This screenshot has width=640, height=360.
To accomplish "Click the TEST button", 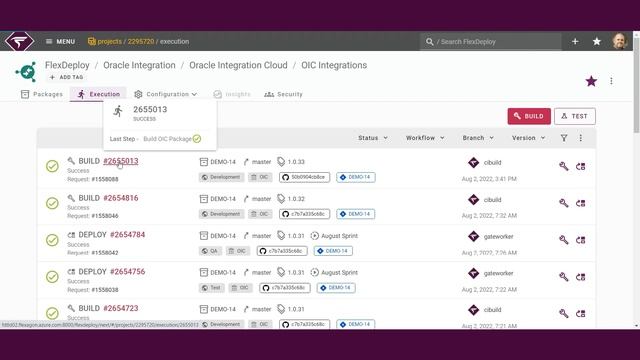I will pyautogui.click(x=575, y=116).
